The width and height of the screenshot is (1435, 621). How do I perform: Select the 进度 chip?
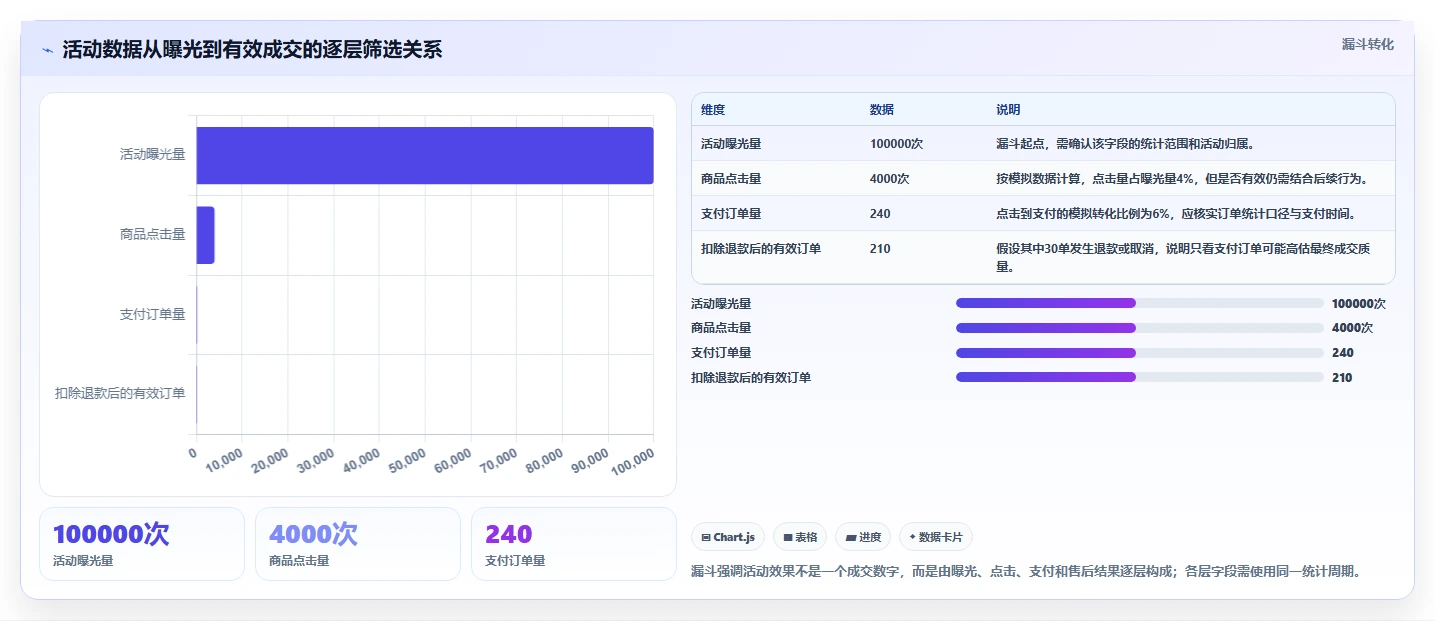click(863, 537)
